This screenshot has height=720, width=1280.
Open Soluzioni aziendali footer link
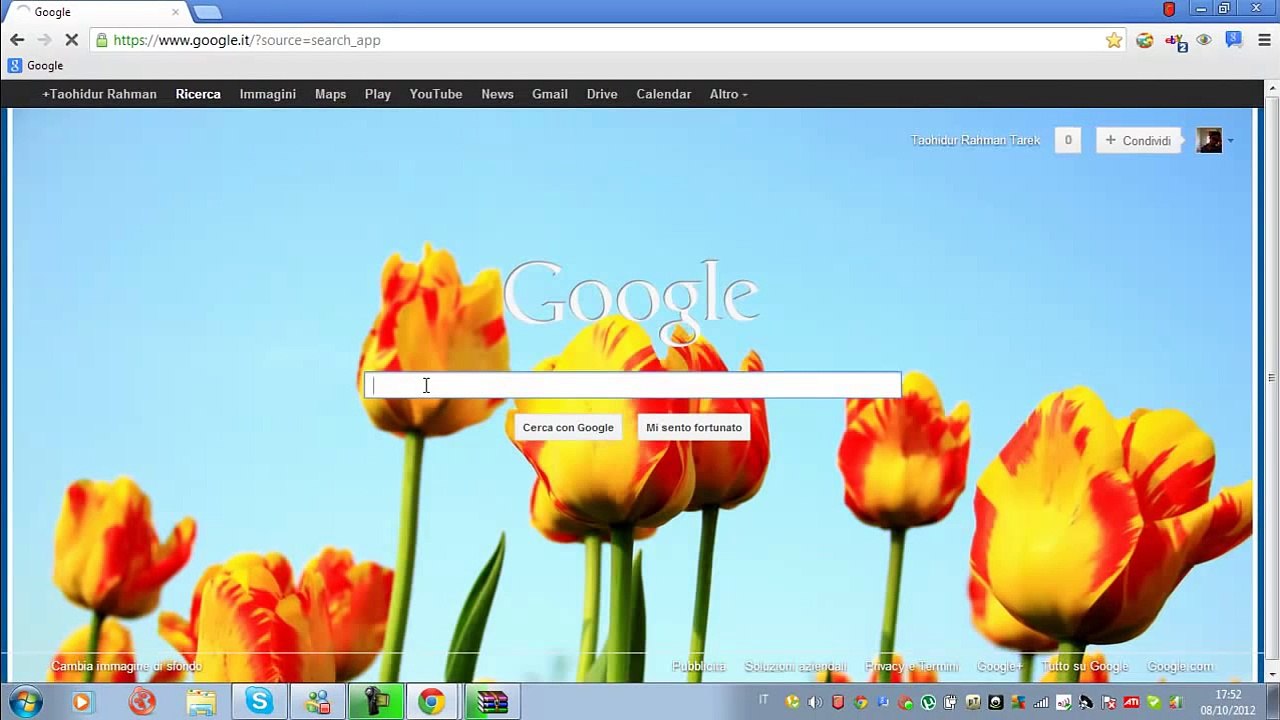pyautogui.click(x=795, y=667)
